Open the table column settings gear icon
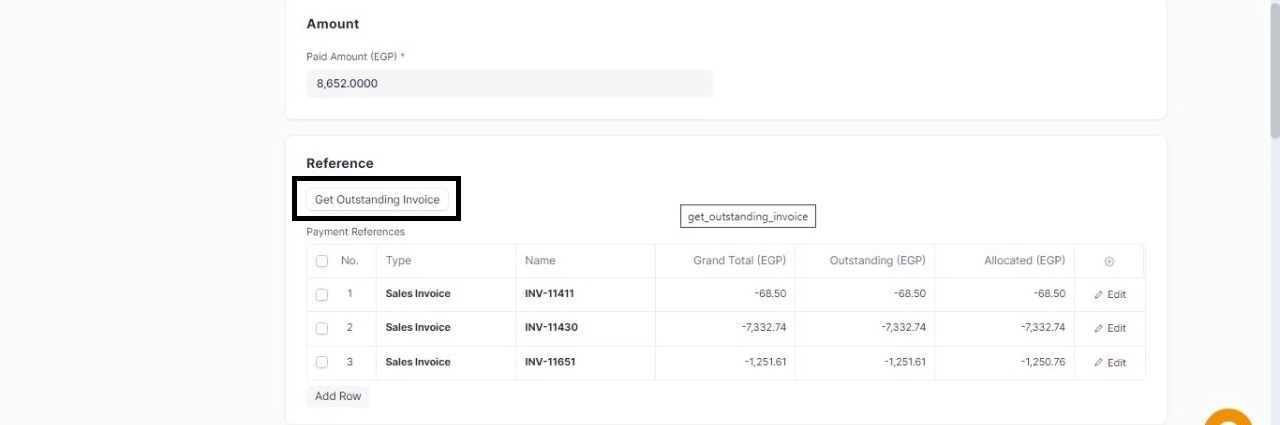This screenshot has width=1280, height=425. point(1109,261)
